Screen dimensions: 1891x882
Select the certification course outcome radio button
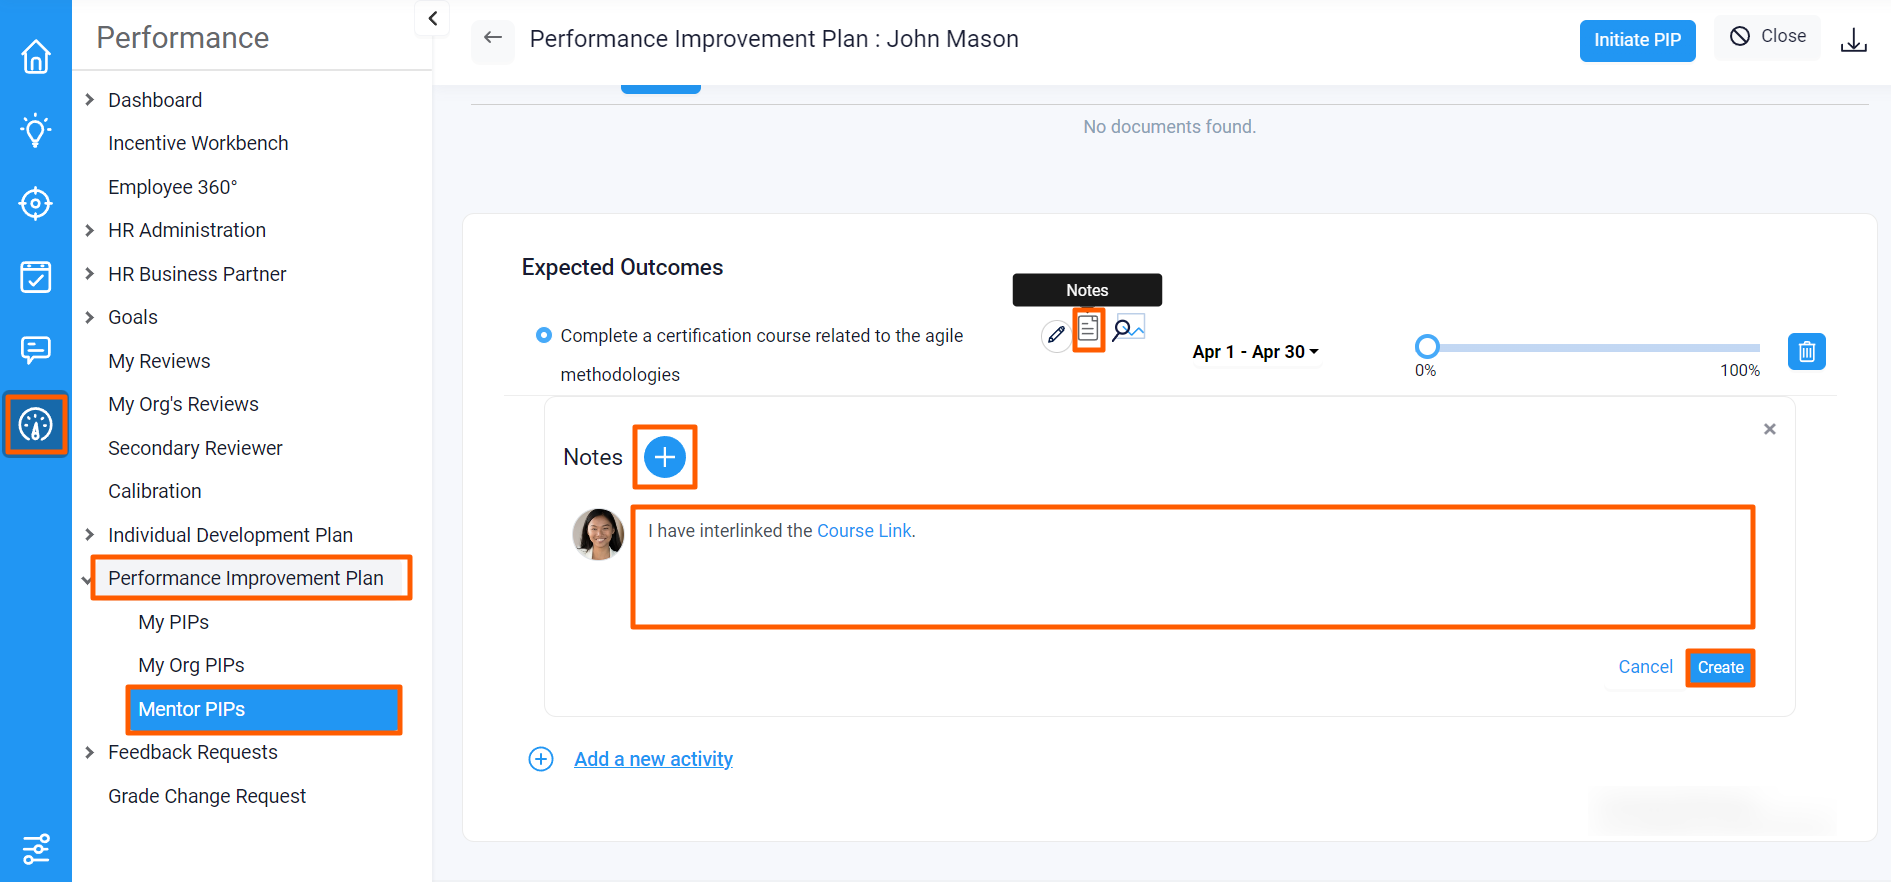pyautogui.click(x=544, y=335)
